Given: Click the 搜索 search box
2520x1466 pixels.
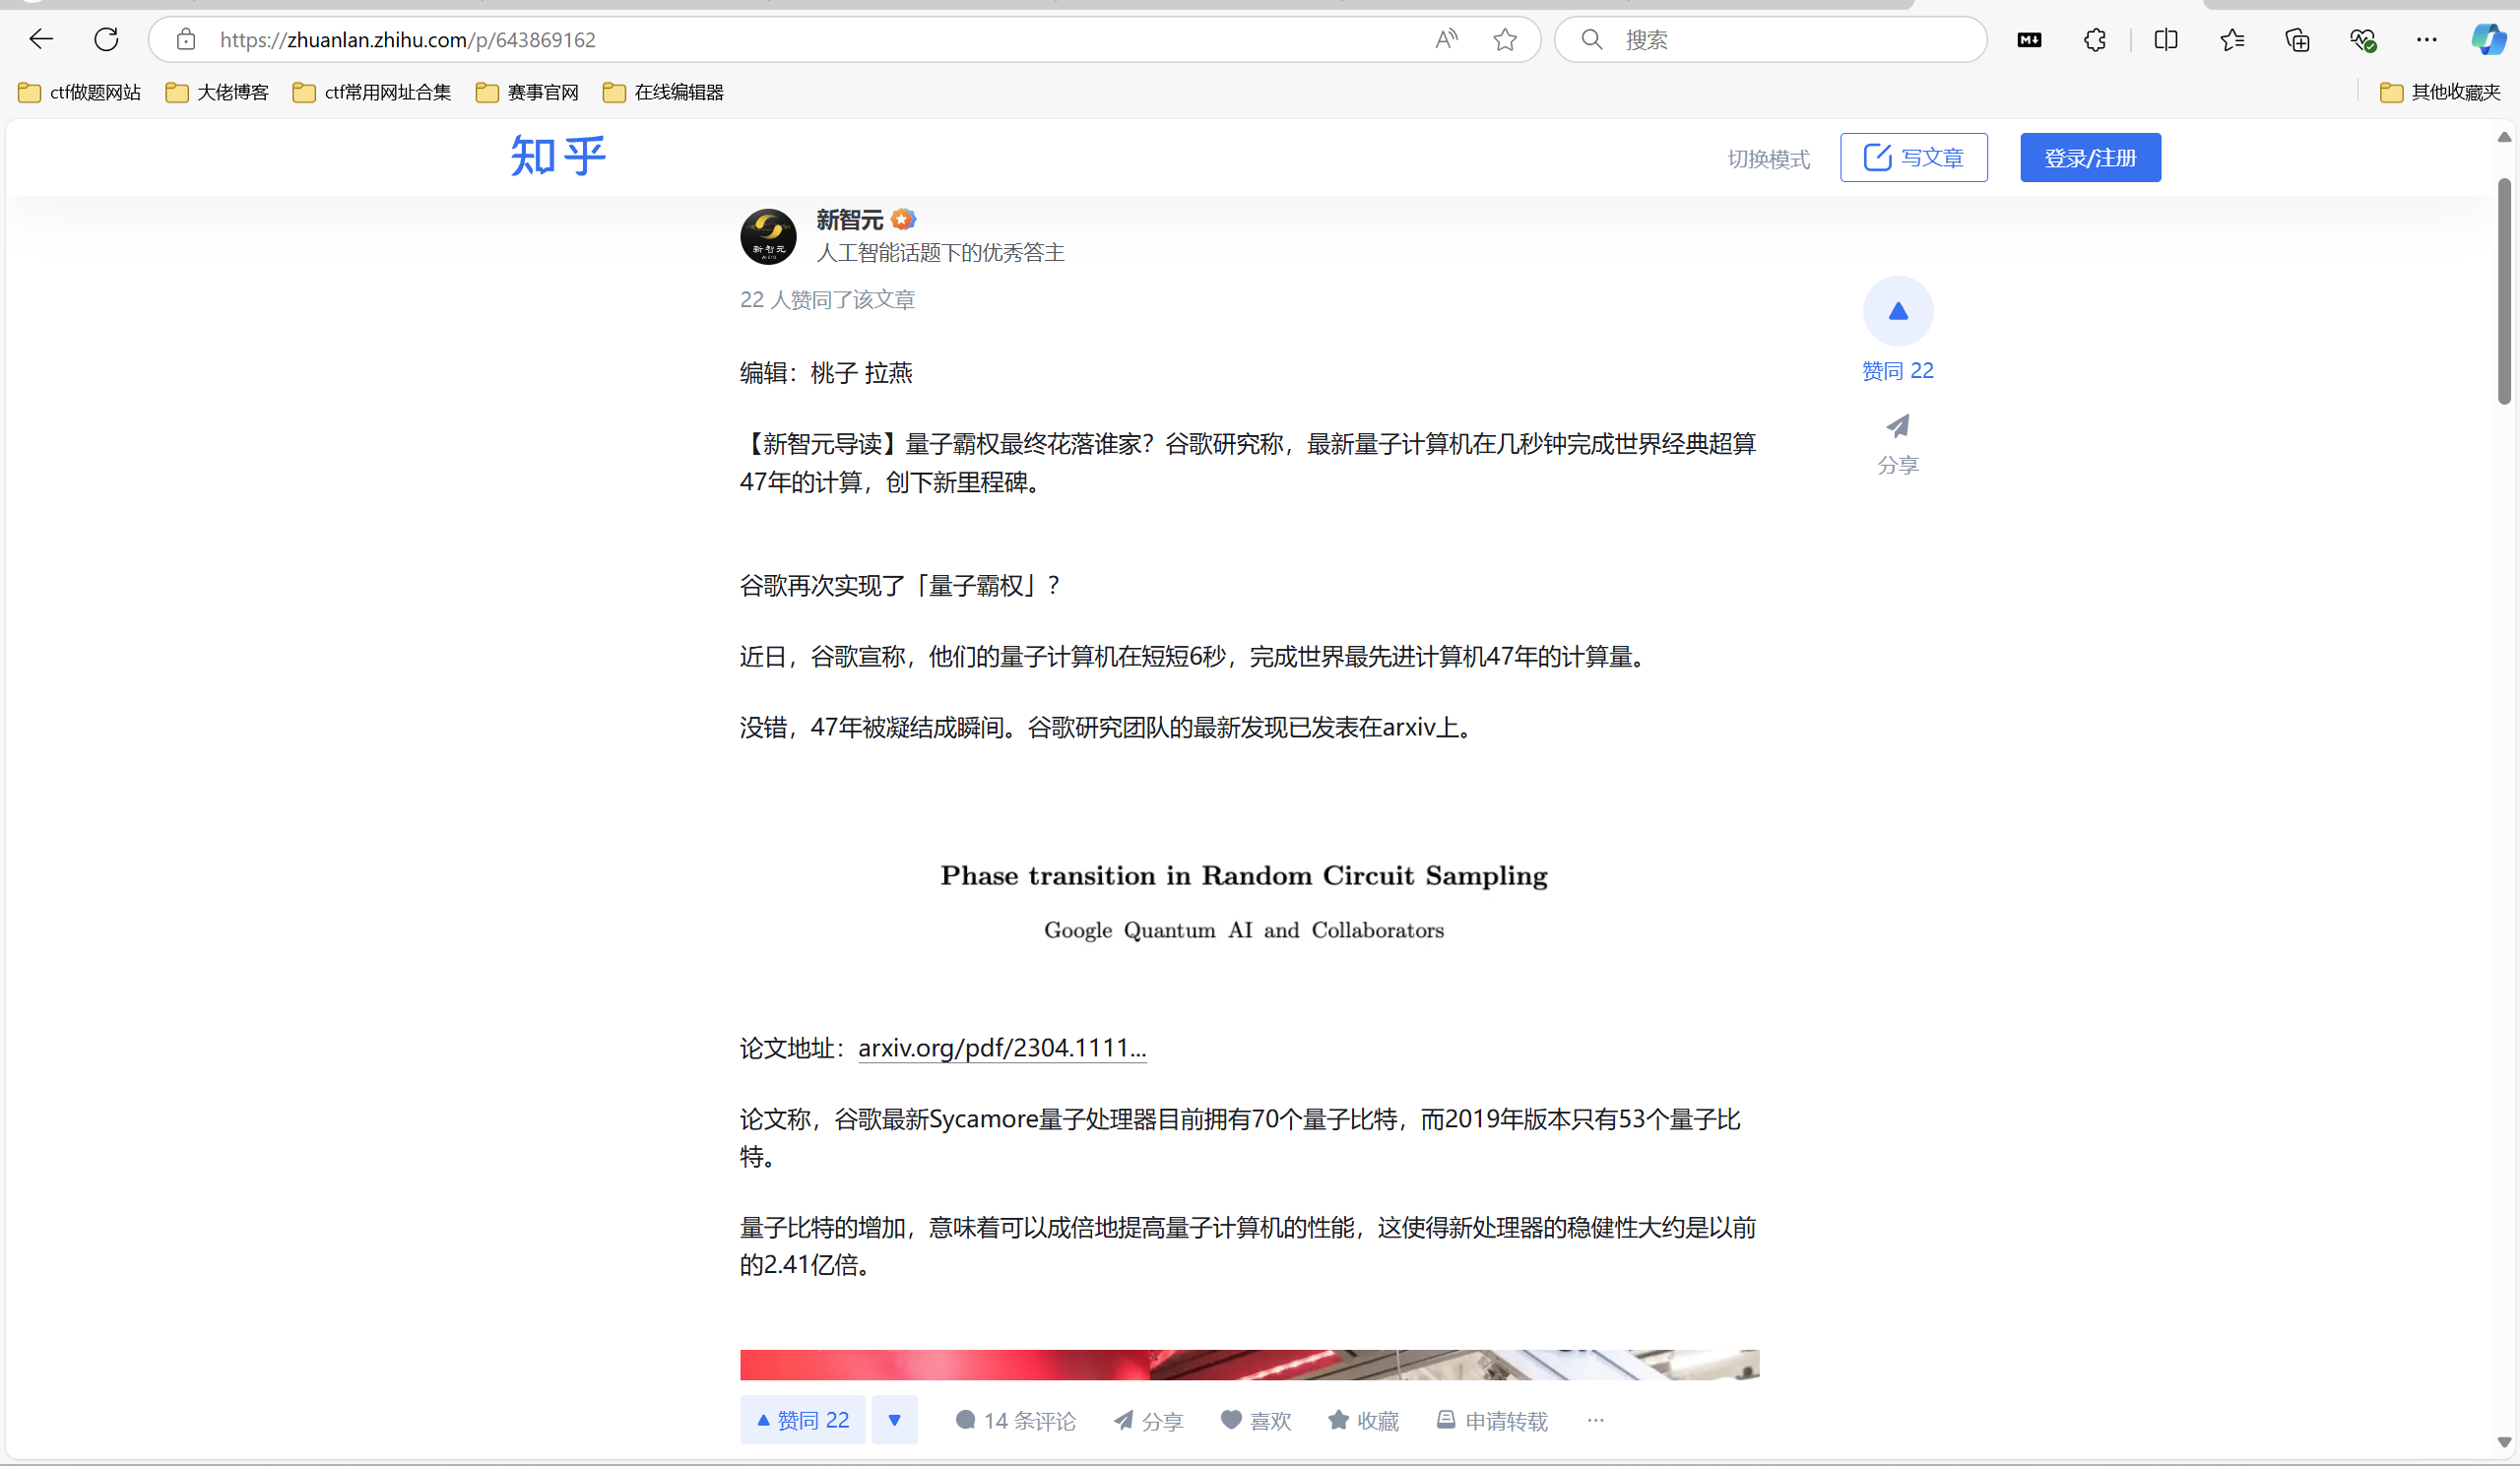Looking at the screenshot, I should (1771, 40).
